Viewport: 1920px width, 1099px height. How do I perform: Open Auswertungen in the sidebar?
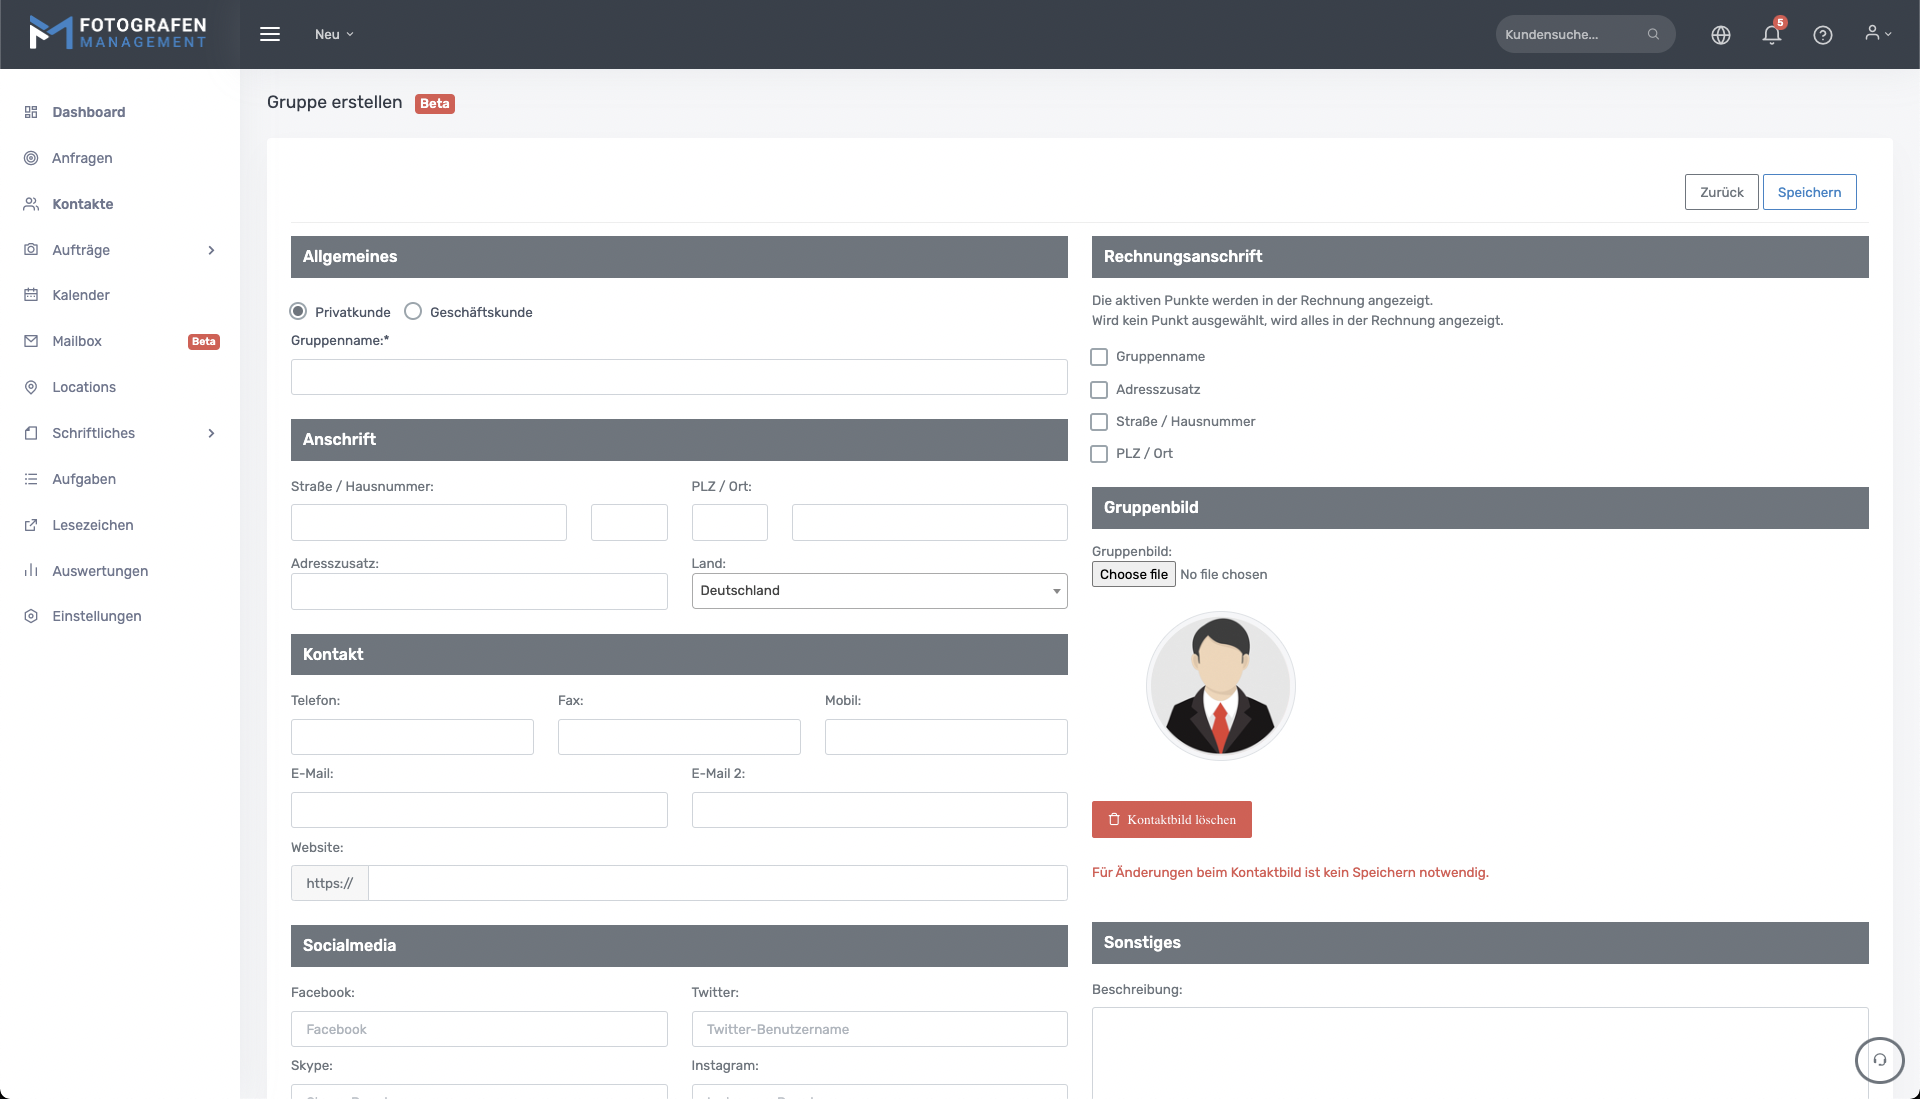(99, 571)
